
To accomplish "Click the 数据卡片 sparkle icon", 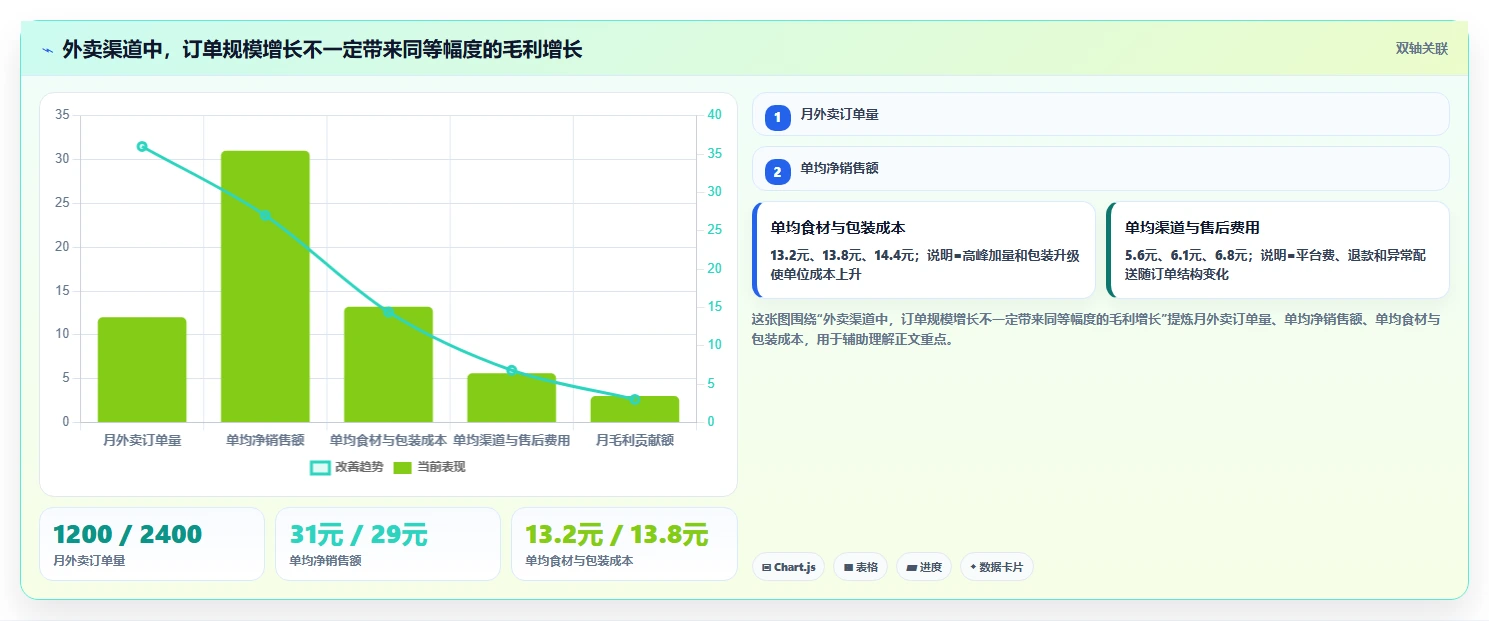I will (x=973, y=567).
